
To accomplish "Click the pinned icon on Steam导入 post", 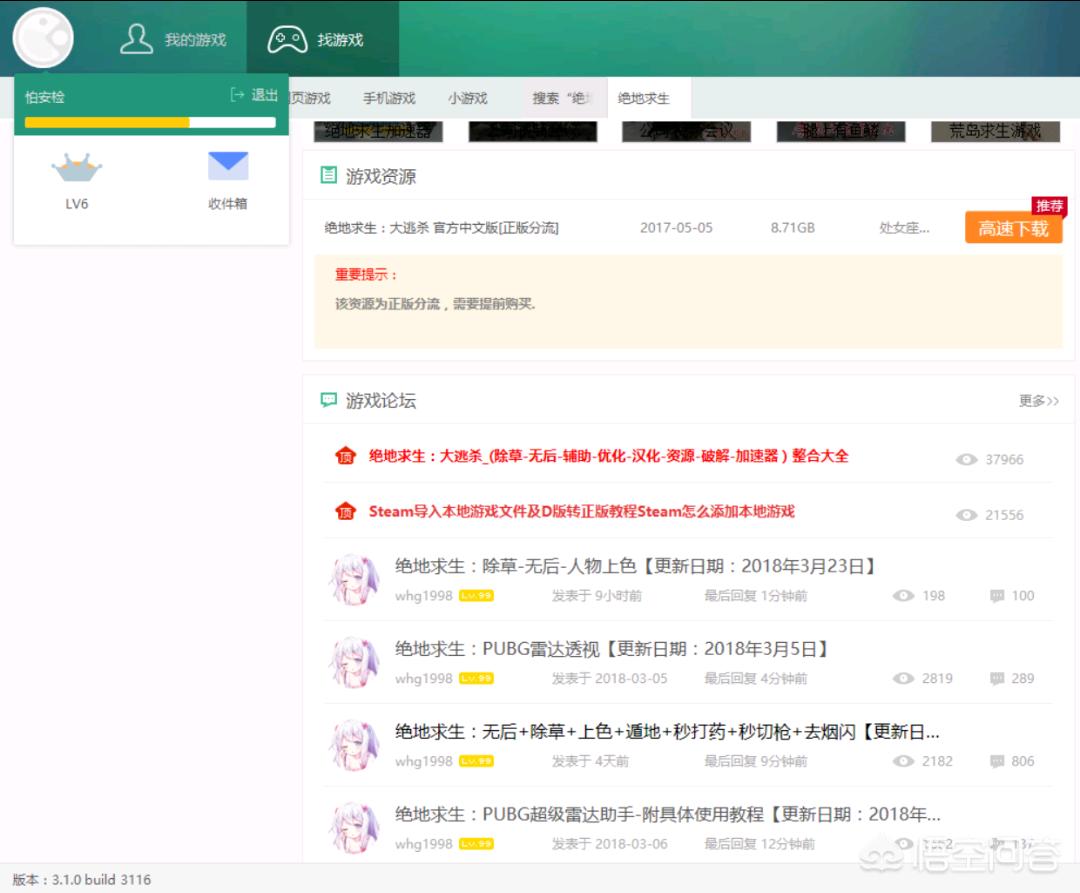I will tap(346, 512).
